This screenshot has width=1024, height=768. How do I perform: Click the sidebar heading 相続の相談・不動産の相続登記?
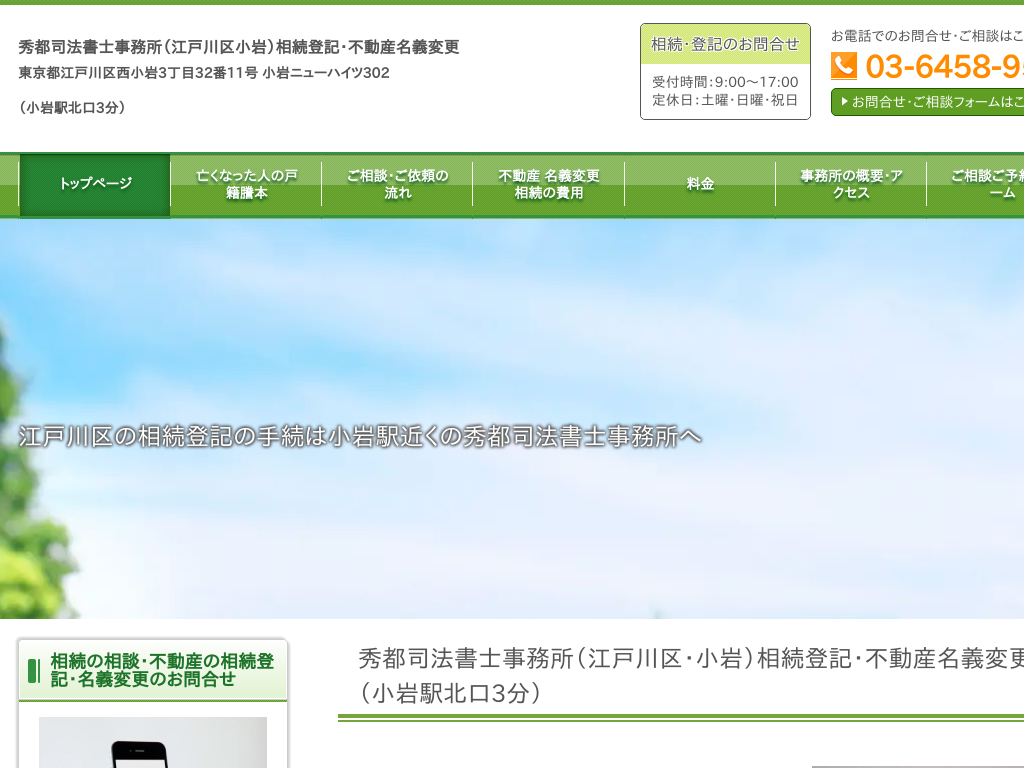(x=162, y=670)
